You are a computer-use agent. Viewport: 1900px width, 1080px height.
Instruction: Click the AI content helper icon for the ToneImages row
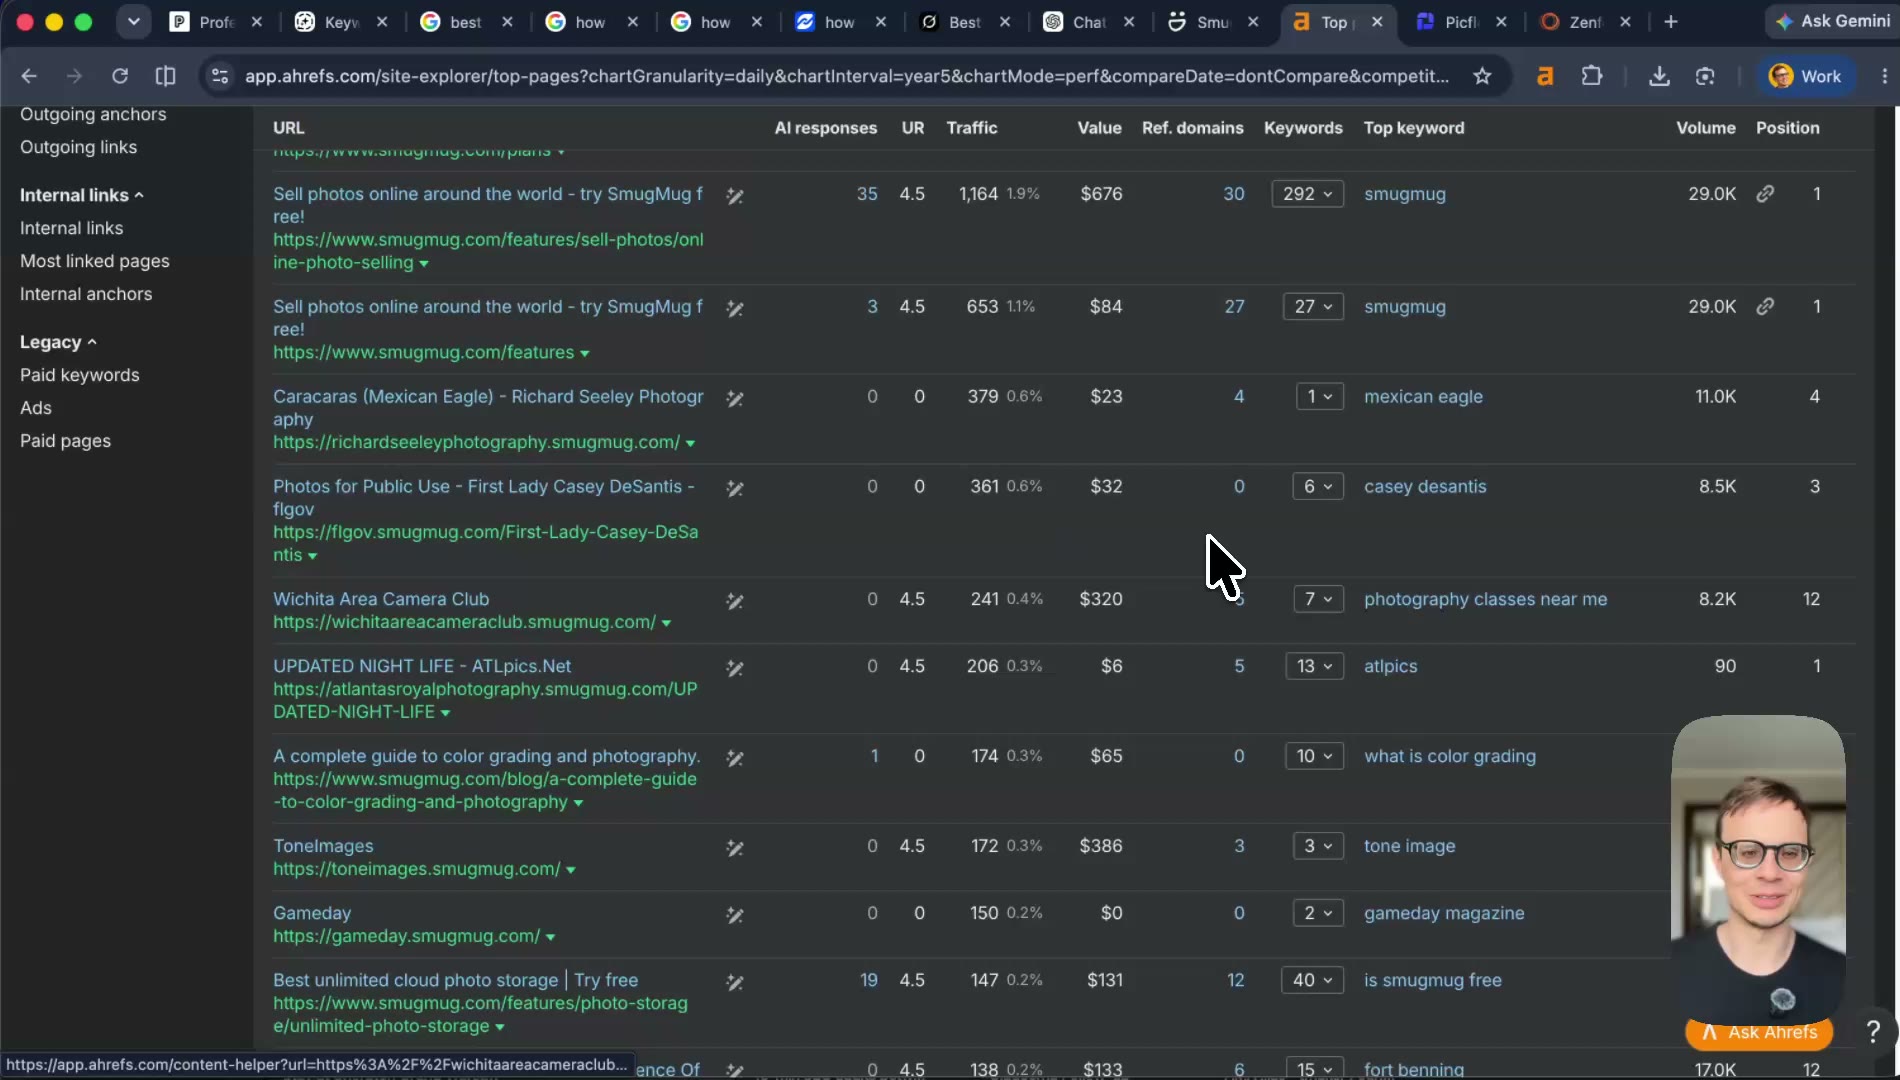(734, 848)
